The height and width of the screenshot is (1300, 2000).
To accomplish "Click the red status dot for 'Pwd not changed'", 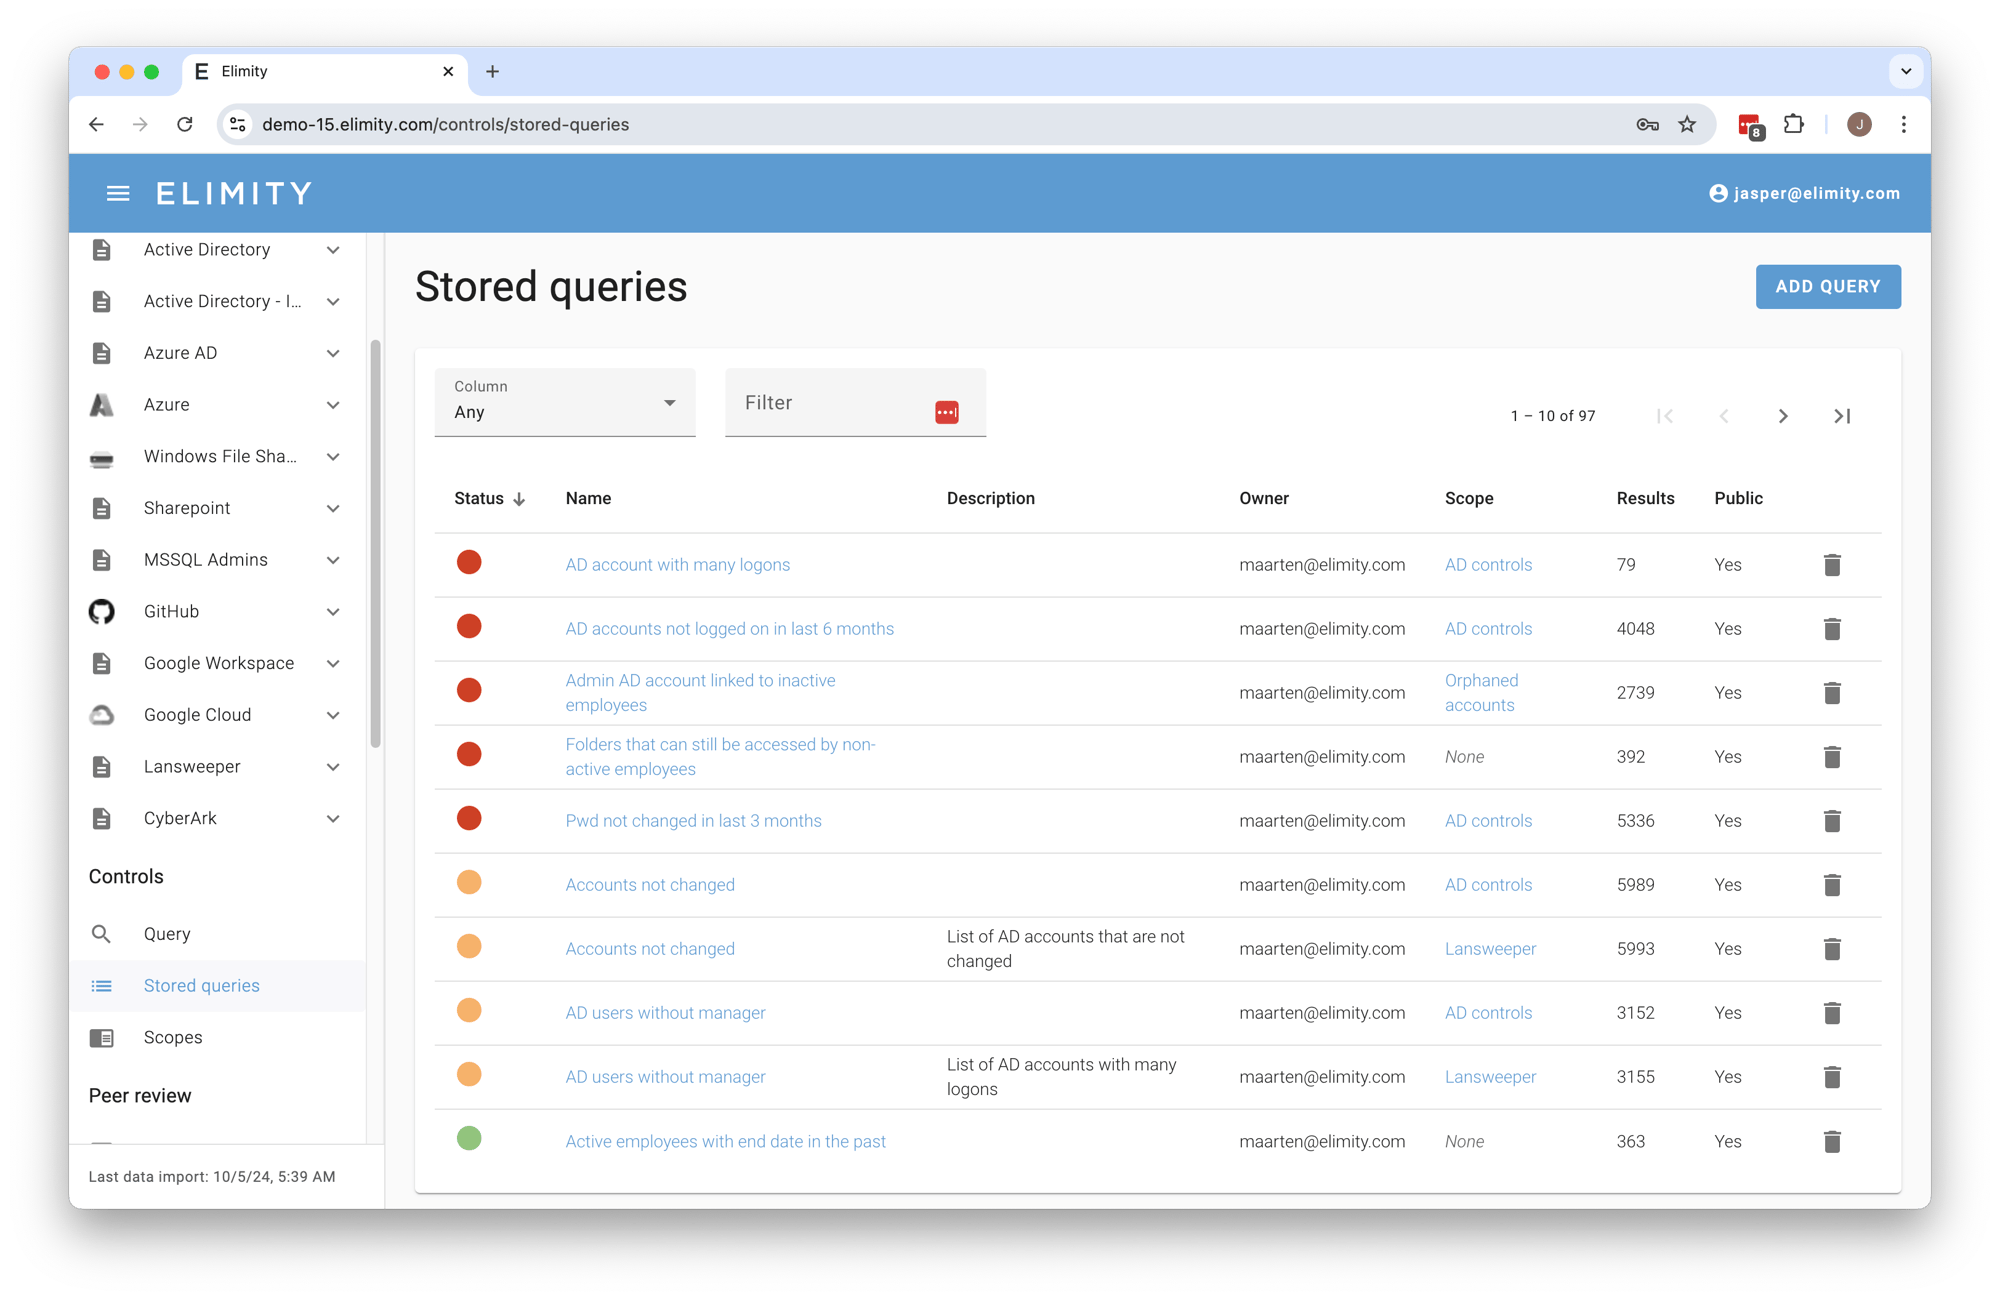I will 469,818.
